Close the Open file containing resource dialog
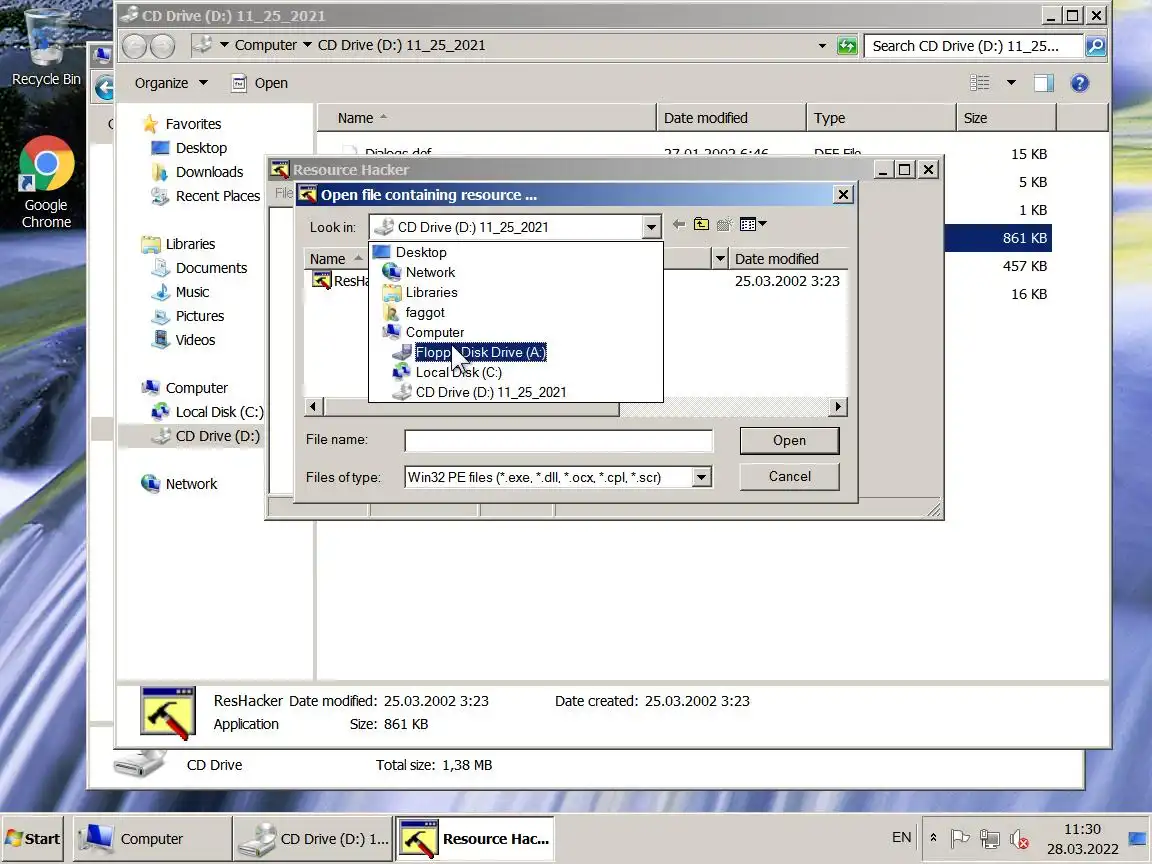Image resolution: width=1152 pixels, height=864 pixels. (x=843, y=195)
